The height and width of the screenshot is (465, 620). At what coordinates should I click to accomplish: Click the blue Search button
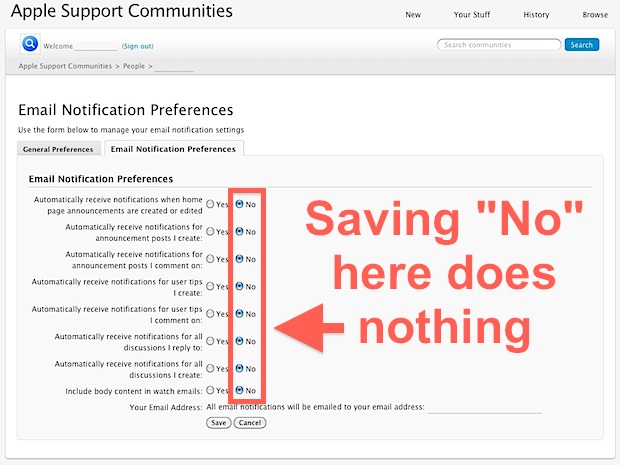click(582, 45)
